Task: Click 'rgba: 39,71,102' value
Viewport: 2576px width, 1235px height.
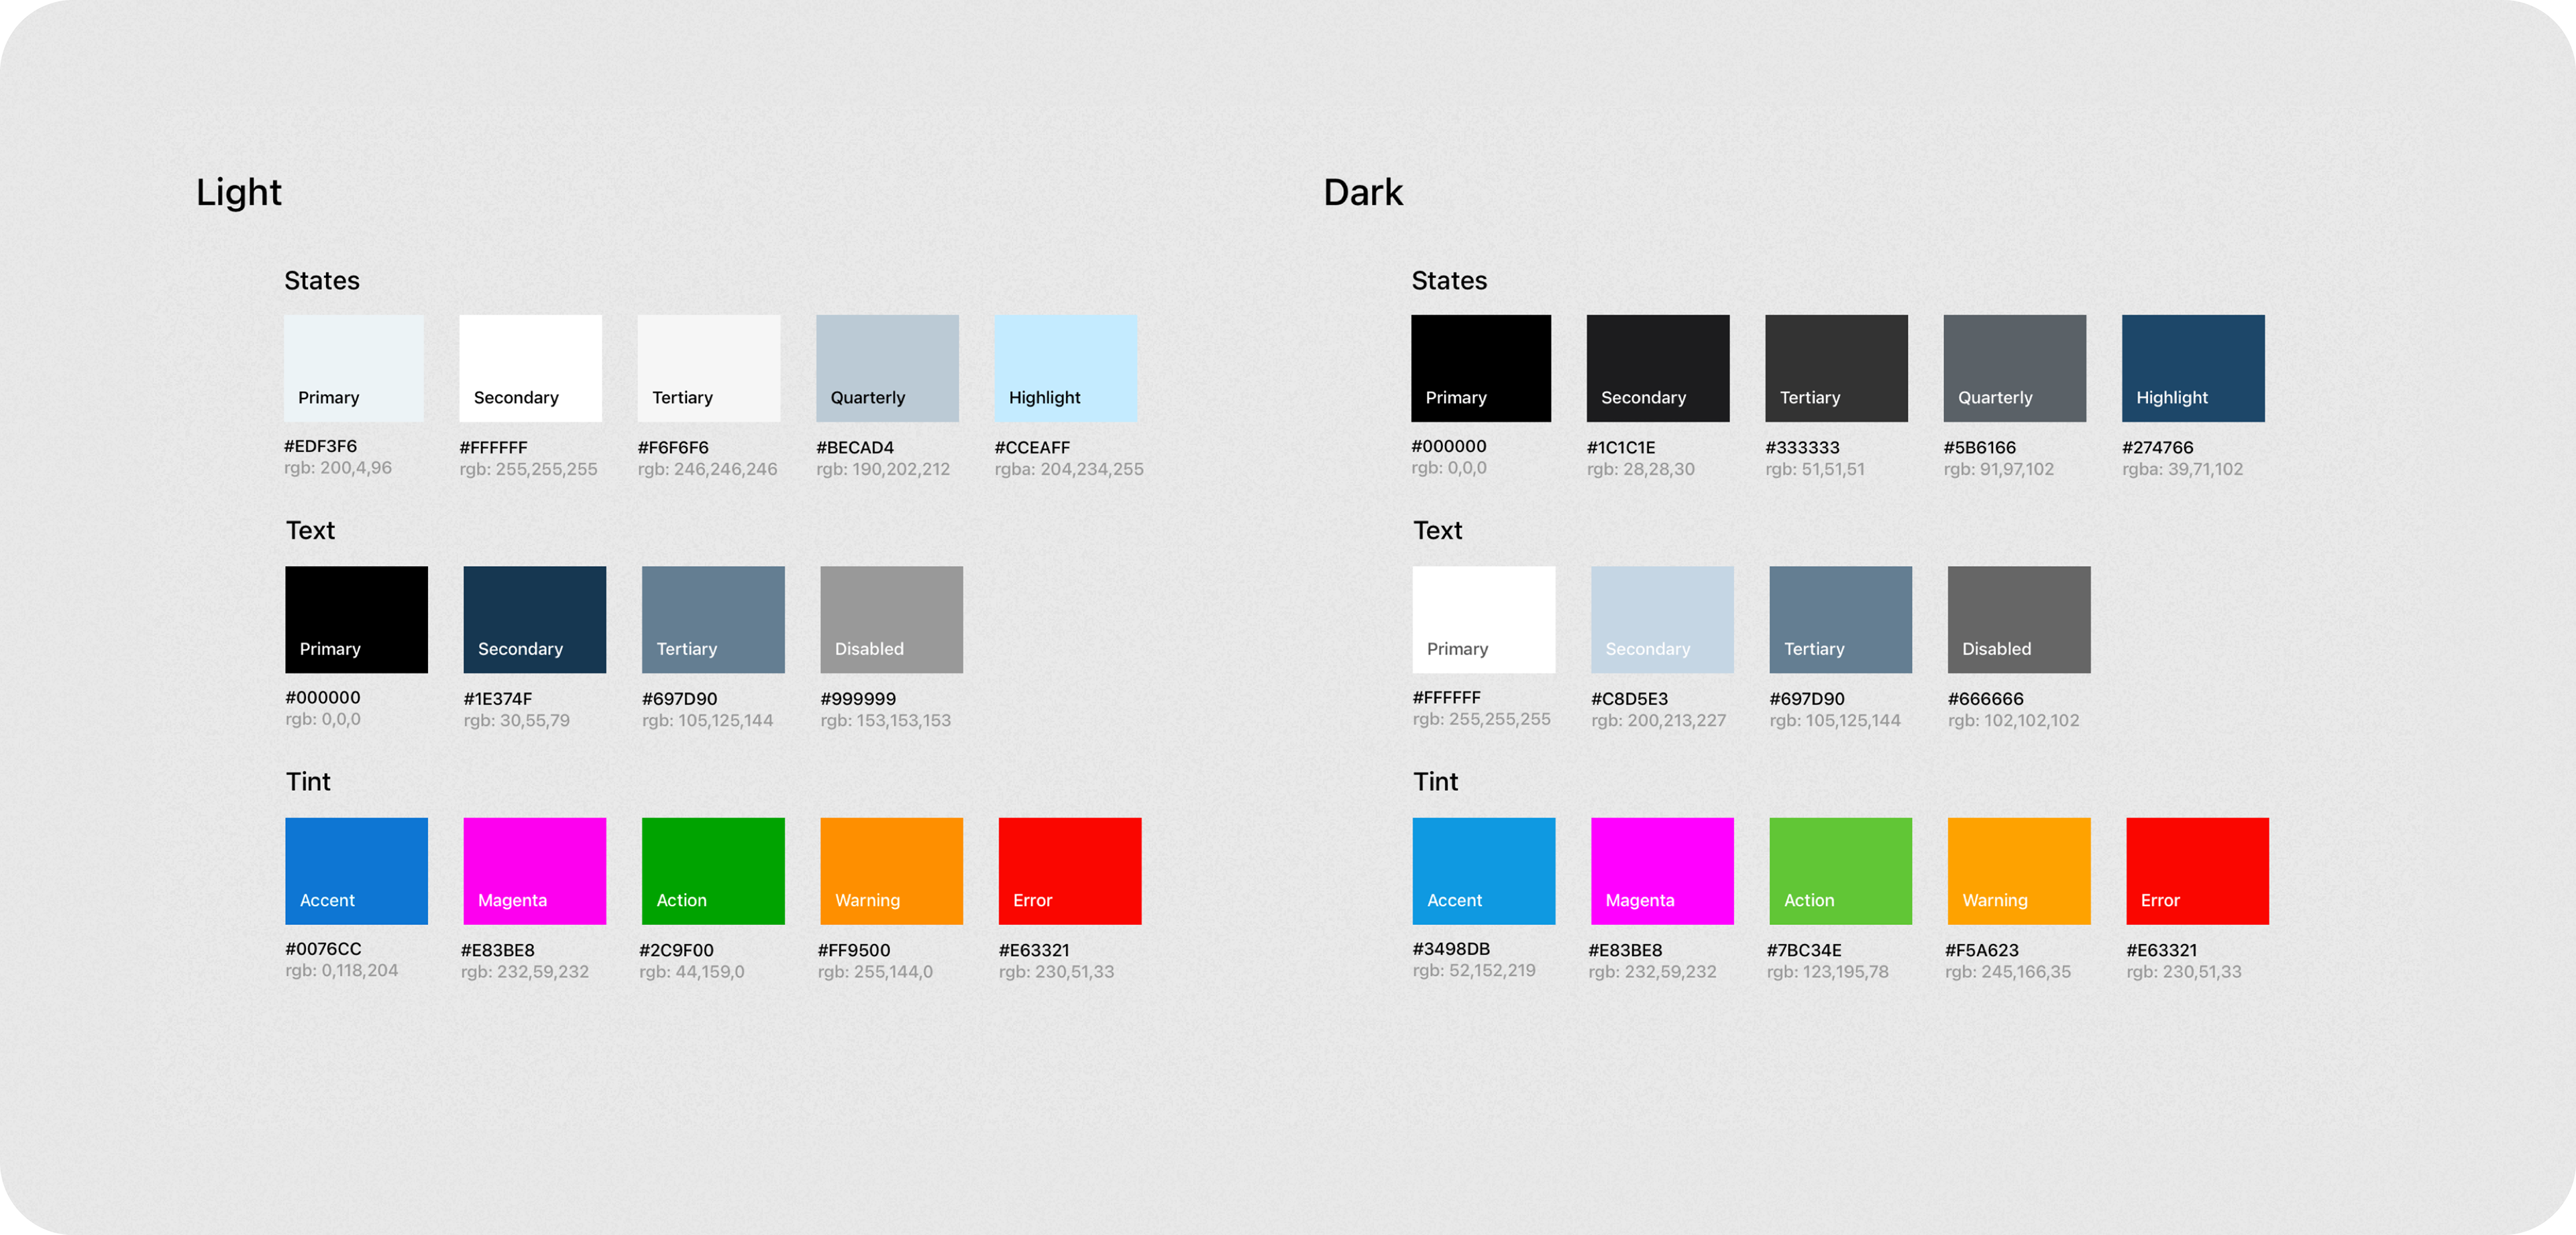Action: pyautogui.click(x=2183, y=469)
